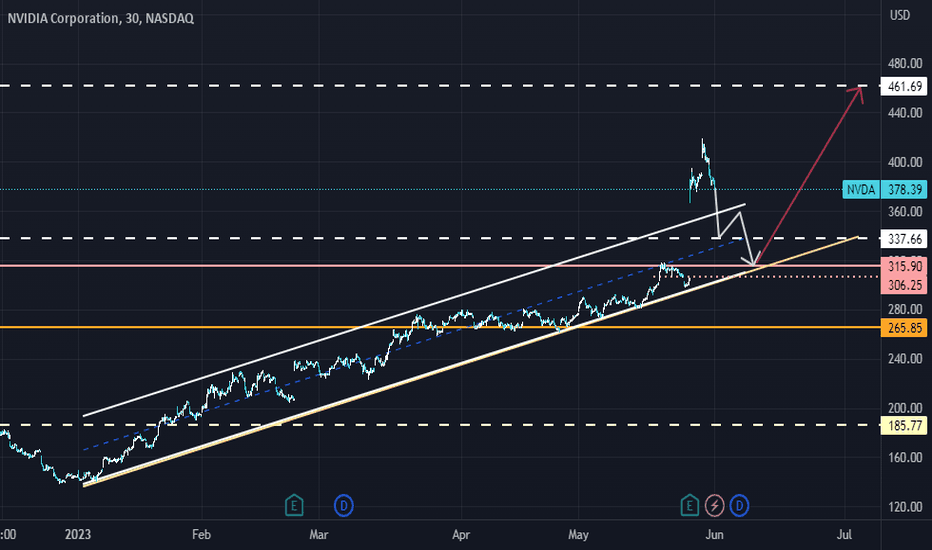
Task: Click the USD currency label
Action: [x=899, y=15]
